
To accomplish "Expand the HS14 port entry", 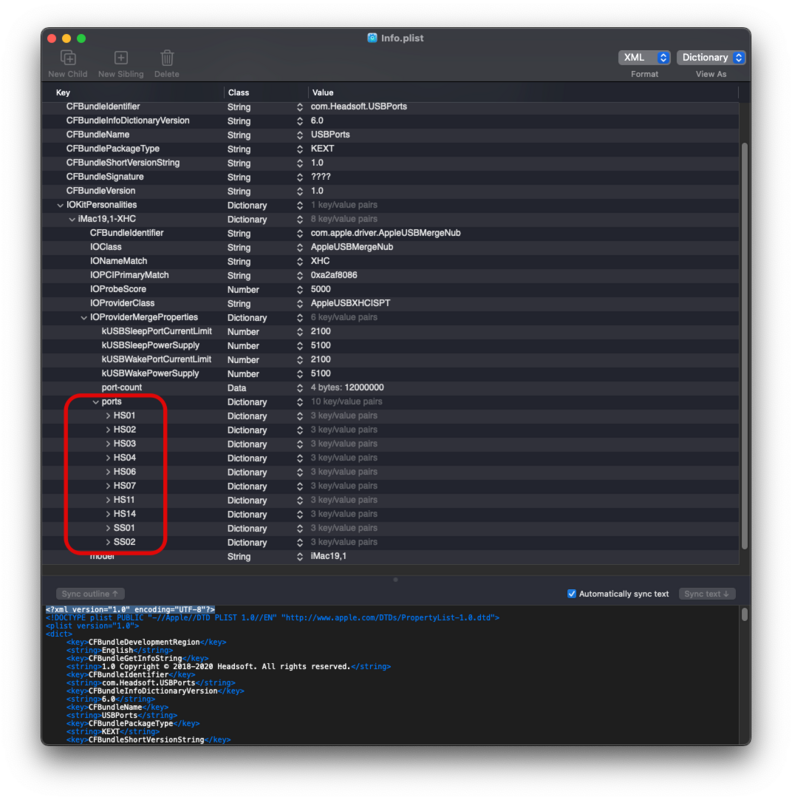I will (x=108, y=514).
